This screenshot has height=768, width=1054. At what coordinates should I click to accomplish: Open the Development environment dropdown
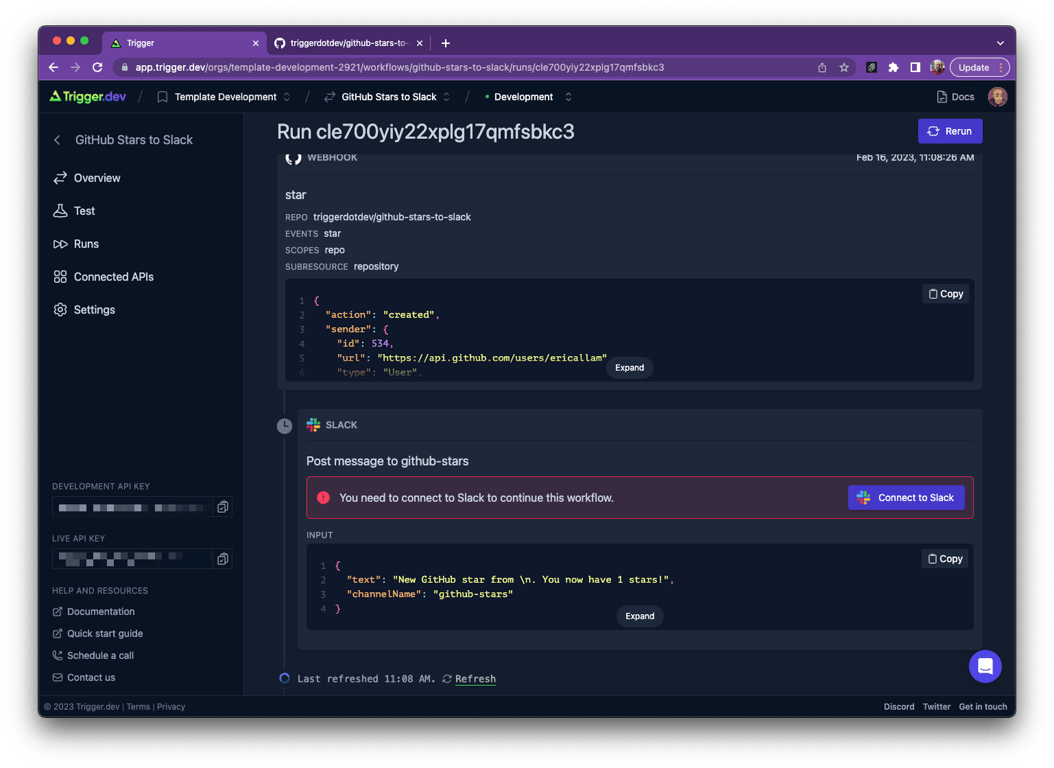pos(528,97)
